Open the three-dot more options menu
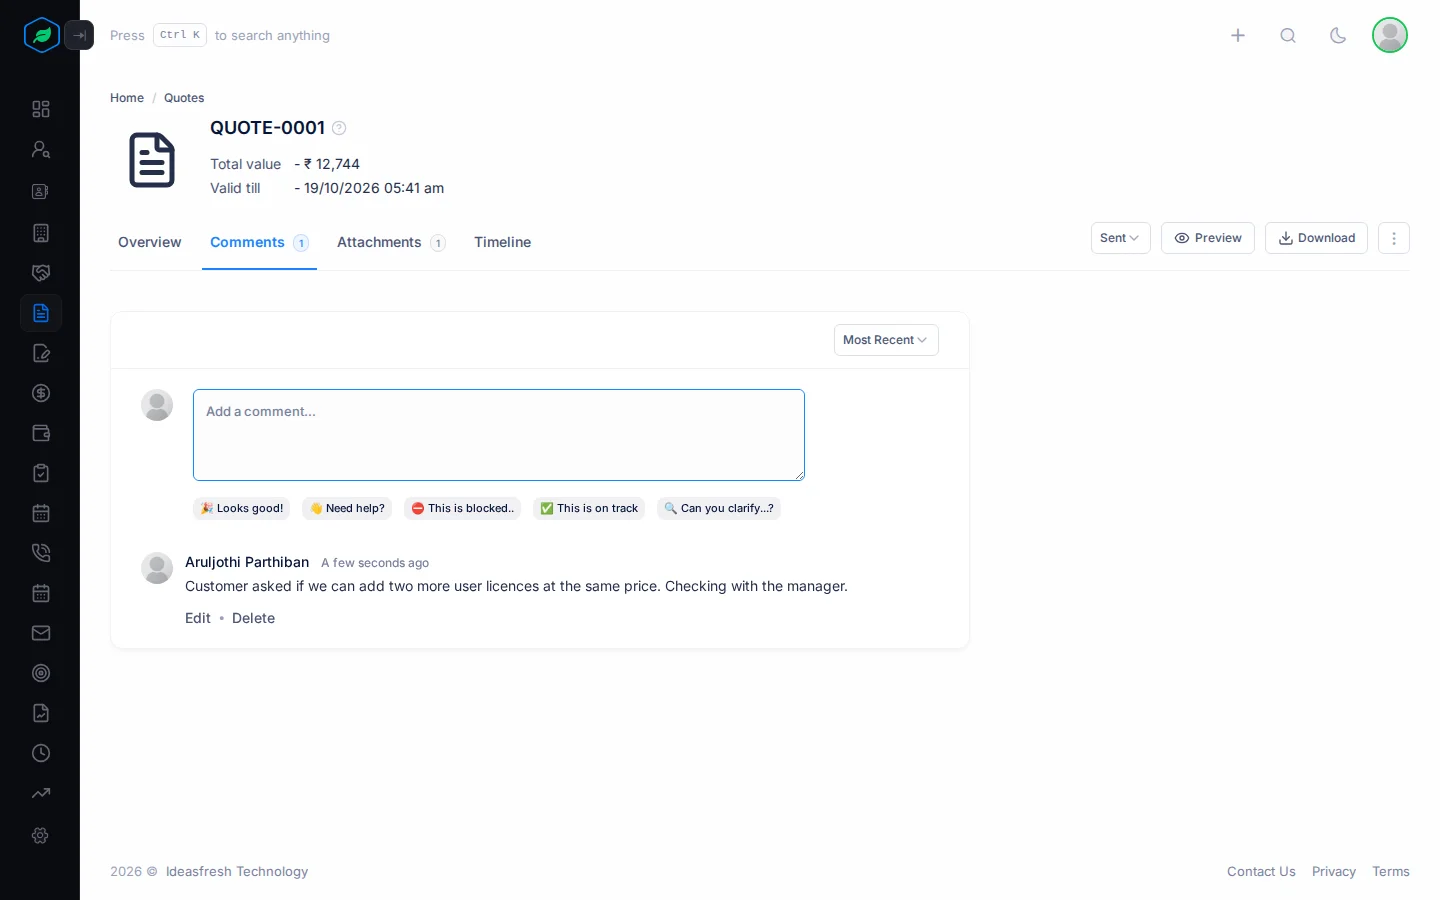Viewport: 1440px width, 900px height. [1394, 238]
